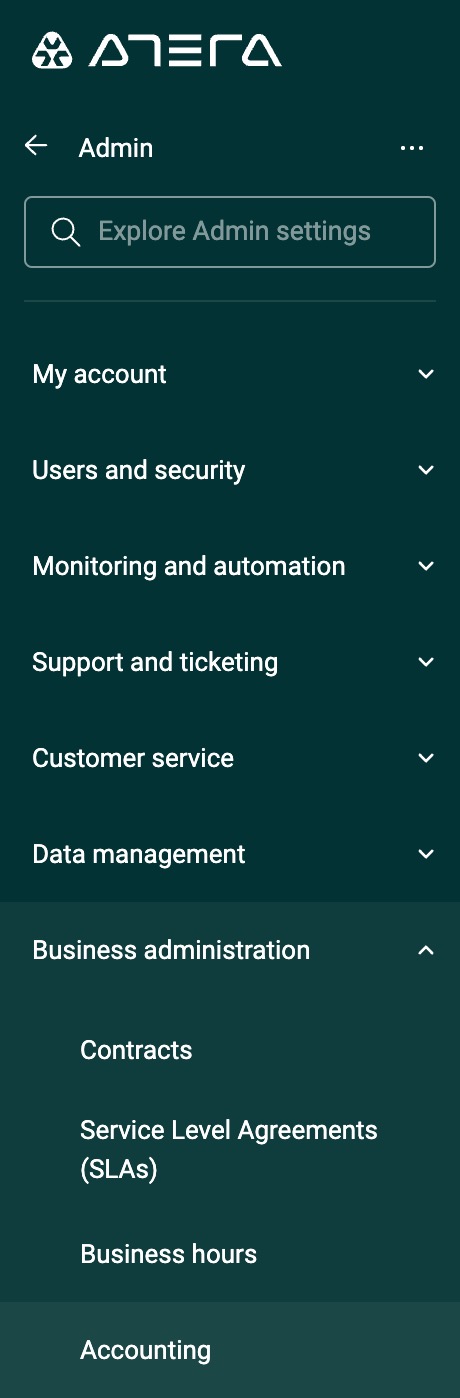Expand the Monitoring and automation chevron

(426, 566)
